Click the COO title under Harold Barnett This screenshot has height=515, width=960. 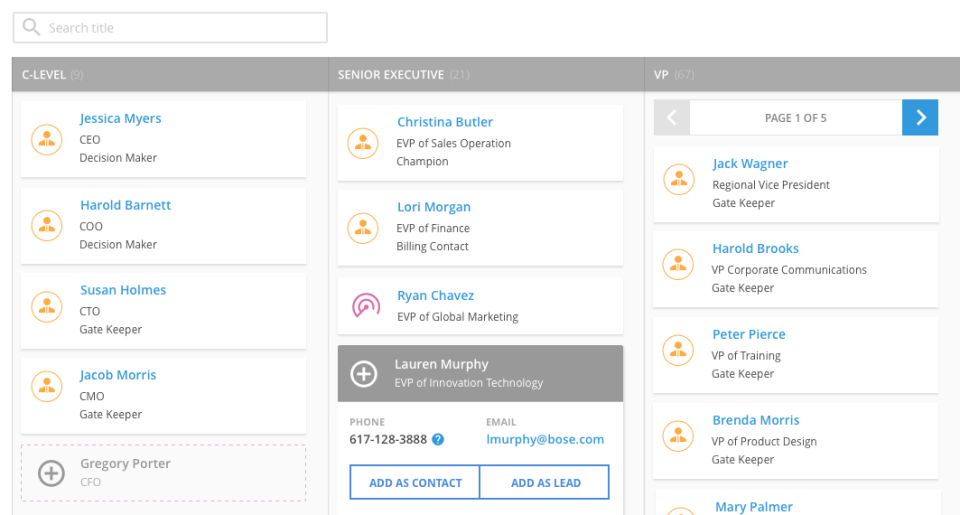click(91, 226)
